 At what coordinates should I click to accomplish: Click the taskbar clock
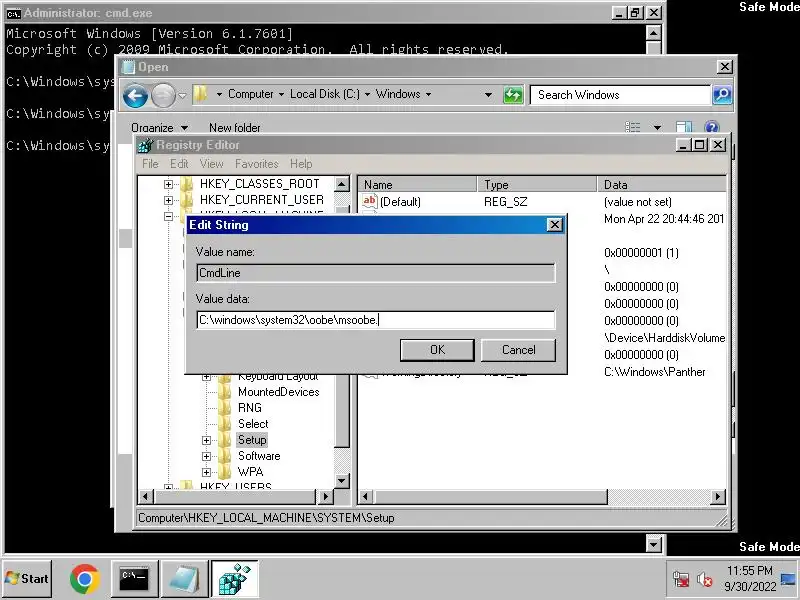[749, 579]
